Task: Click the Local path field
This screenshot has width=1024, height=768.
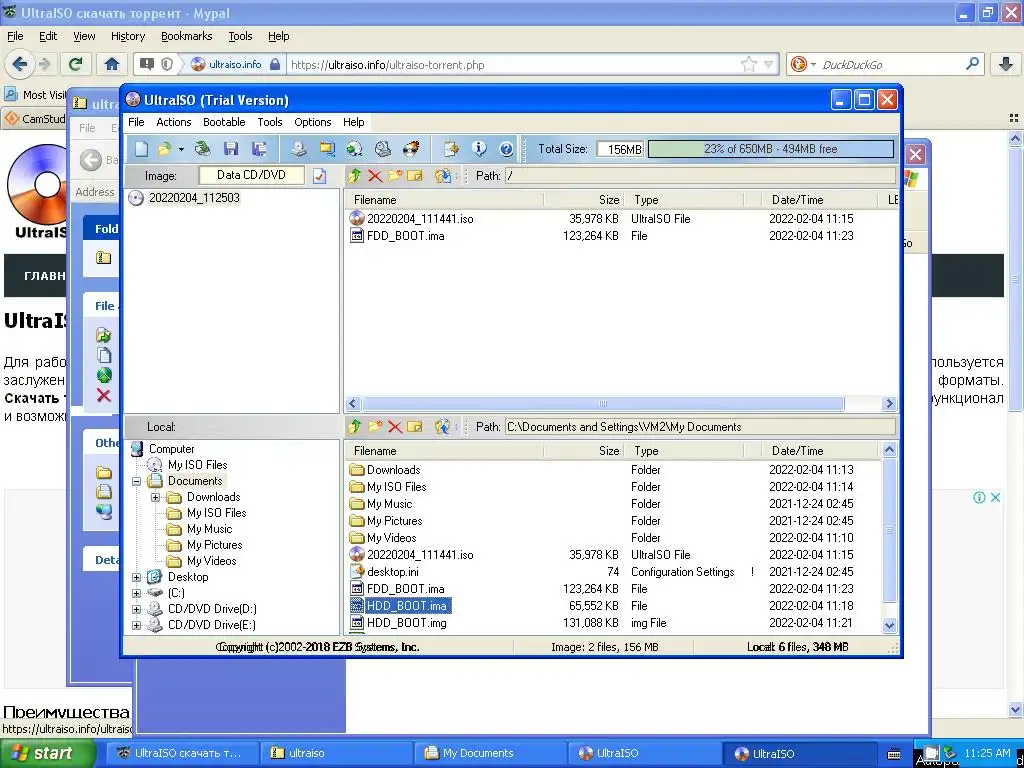Action: pos(700,427)
